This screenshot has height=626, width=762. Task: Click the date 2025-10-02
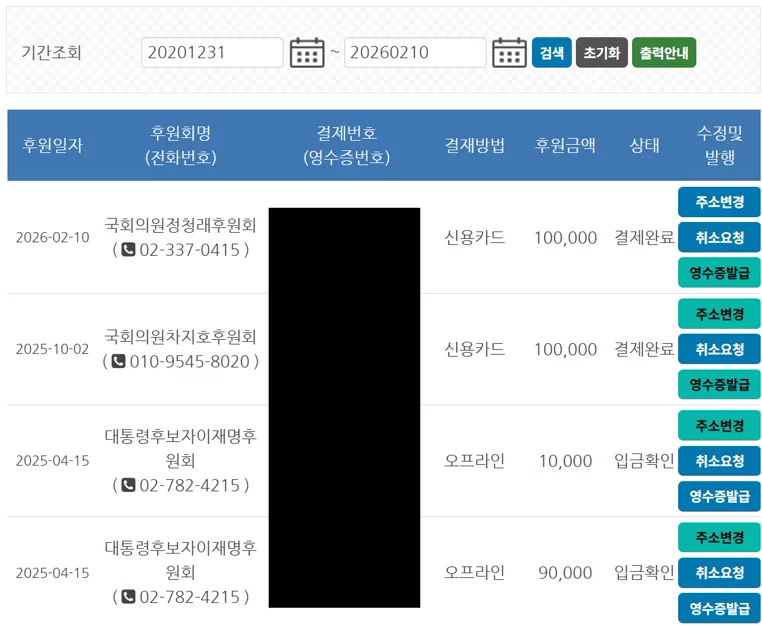(52, 349)
